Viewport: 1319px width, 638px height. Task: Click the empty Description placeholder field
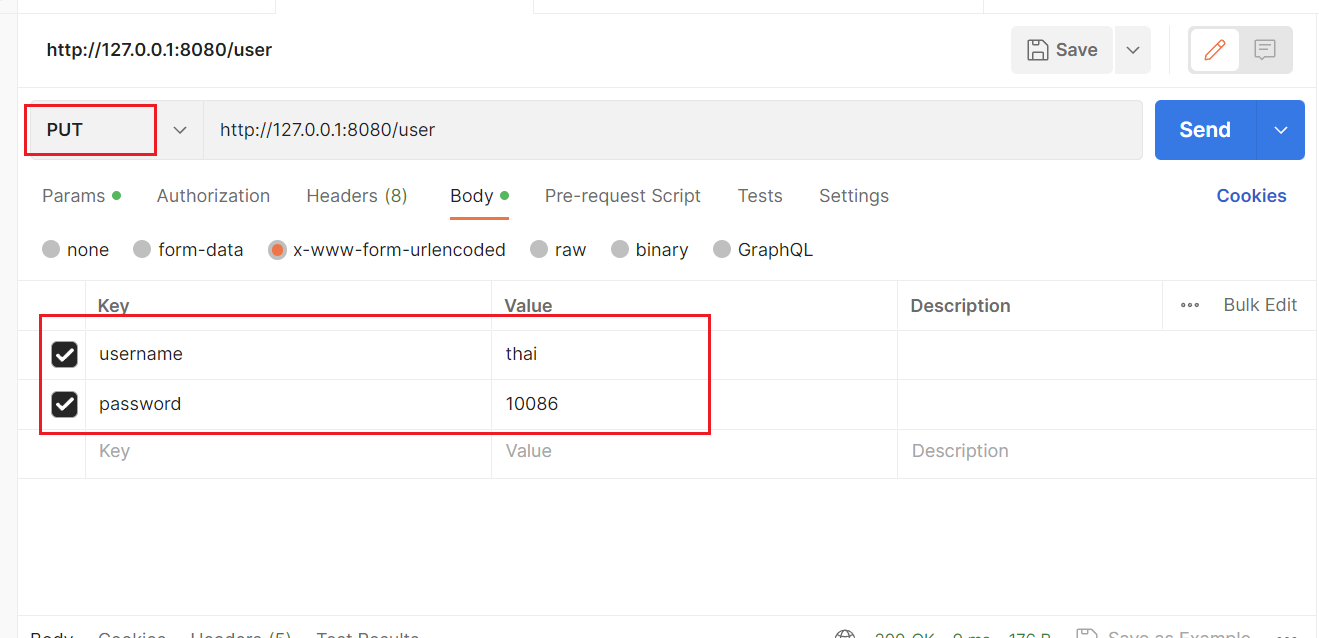[x=1107, y=452]
